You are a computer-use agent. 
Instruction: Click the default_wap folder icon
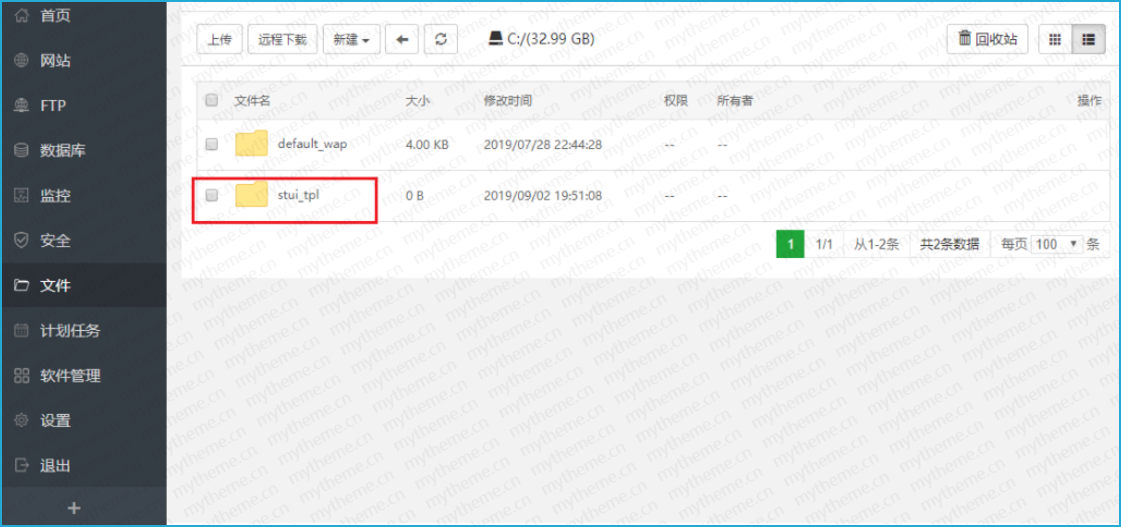[252, 144]
